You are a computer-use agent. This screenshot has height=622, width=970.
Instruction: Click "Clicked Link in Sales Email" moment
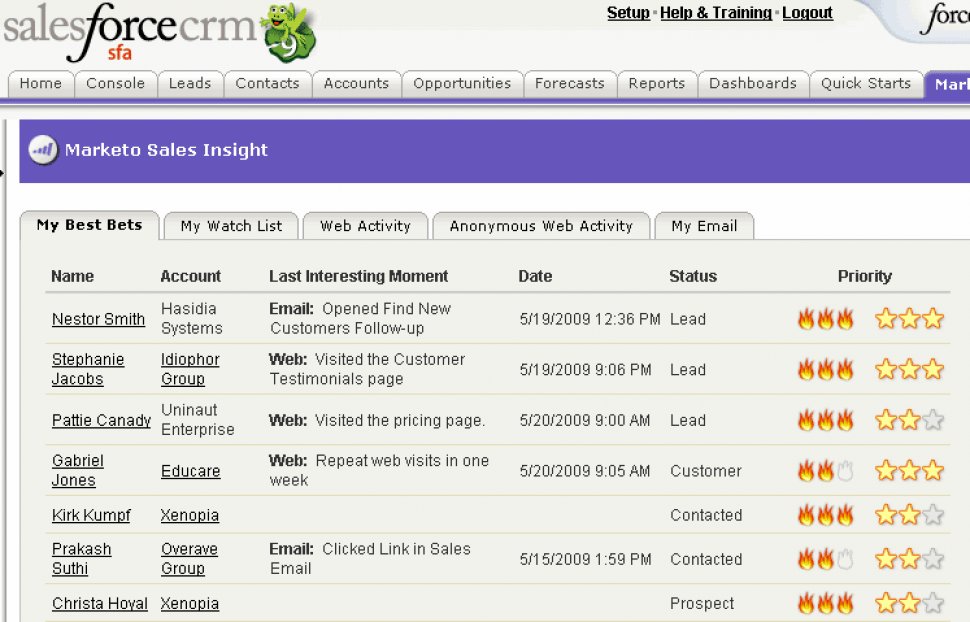370,559
